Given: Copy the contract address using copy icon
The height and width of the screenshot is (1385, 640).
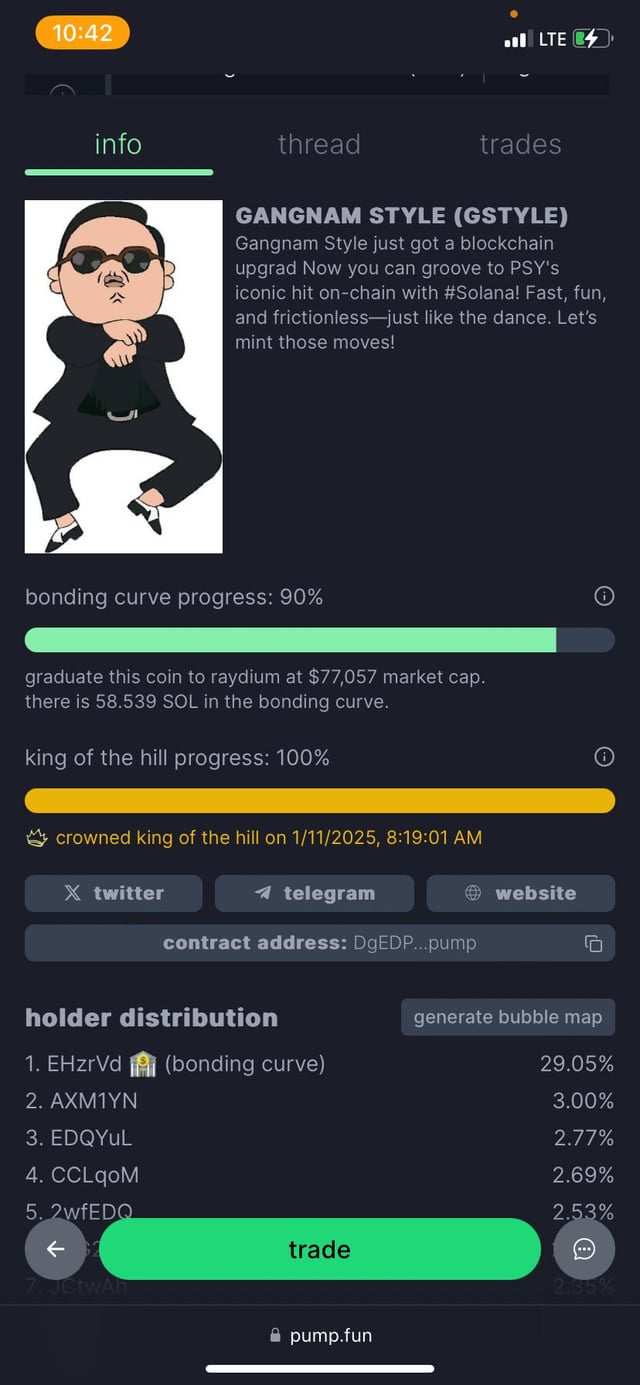Looking at the screenshot, I should click(593, 943).
